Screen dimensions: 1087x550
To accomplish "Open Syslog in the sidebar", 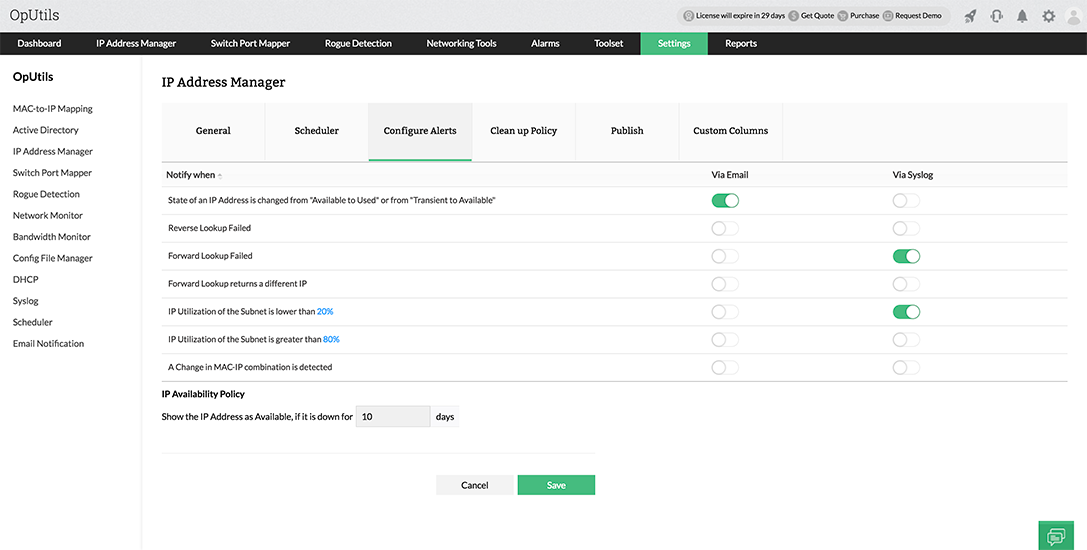I will coord(26,301).
